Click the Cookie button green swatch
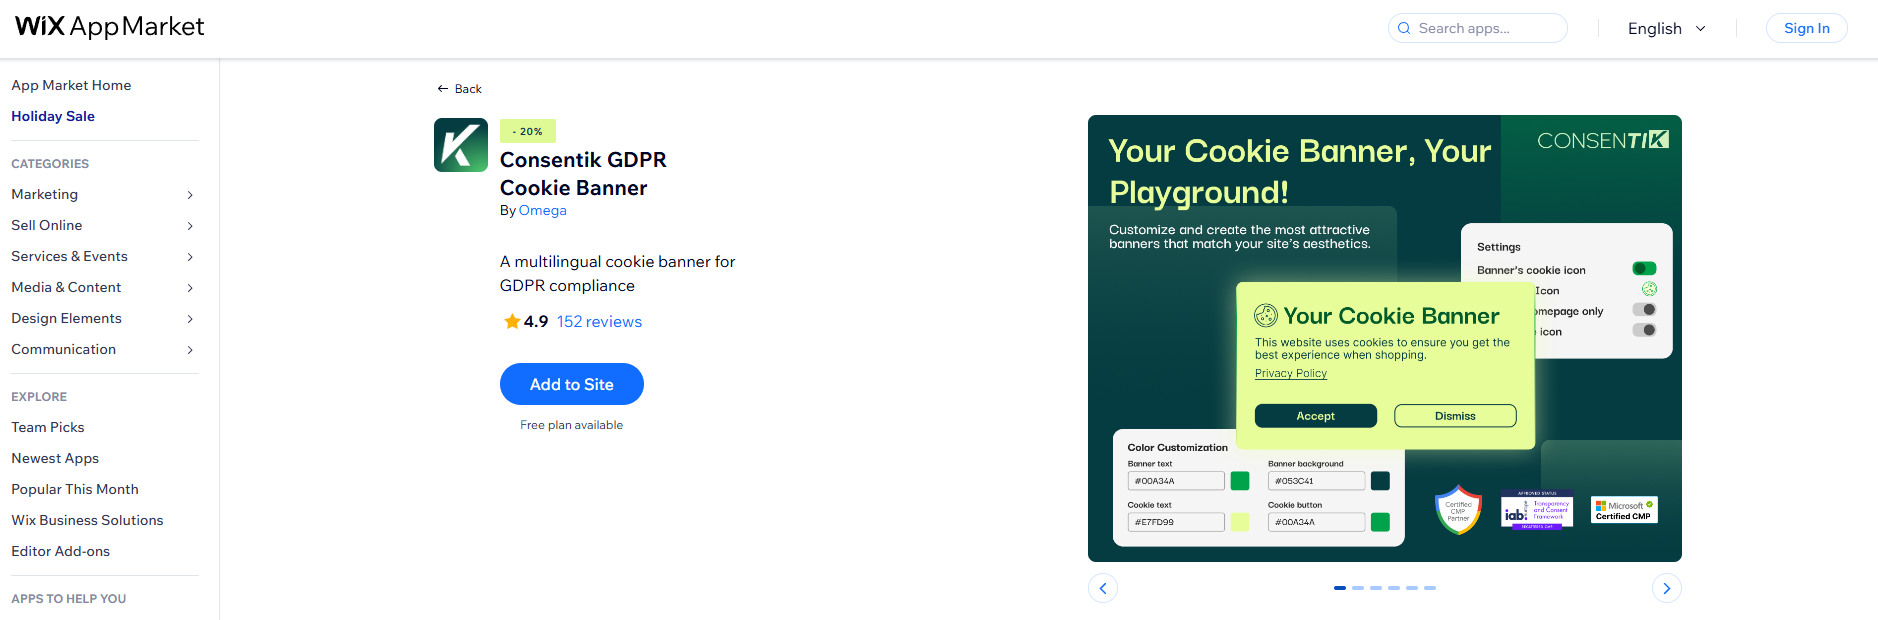Viewport: 1878px width, 620px height. coord(1380,522)
